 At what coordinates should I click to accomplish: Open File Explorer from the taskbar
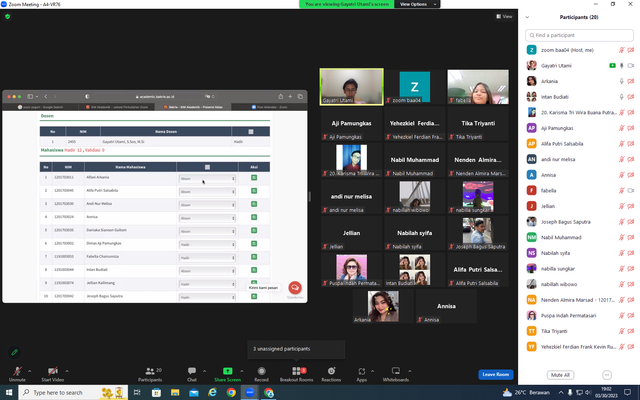point(175,392)
